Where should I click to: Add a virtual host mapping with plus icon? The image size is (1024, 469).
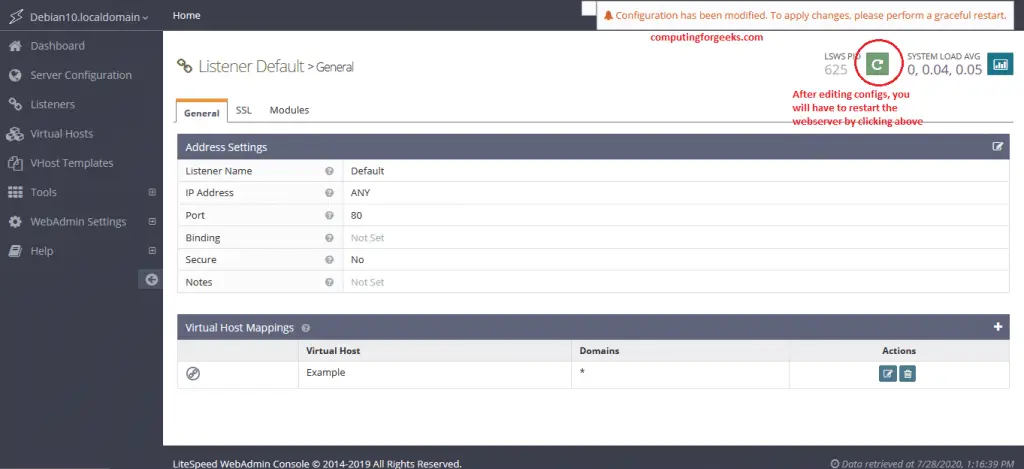[x=998, y=327]
